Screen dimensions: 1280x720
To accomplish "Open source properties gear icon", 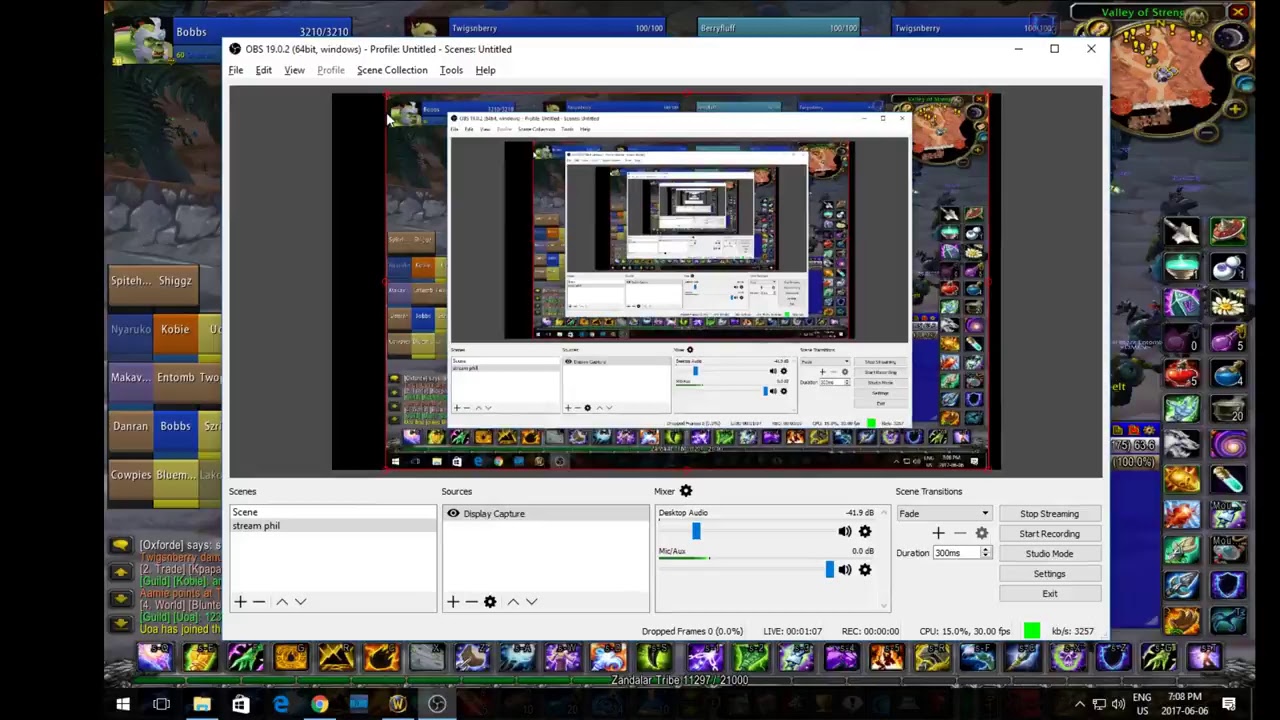I will pyautogui.click(x=490, y=602).
